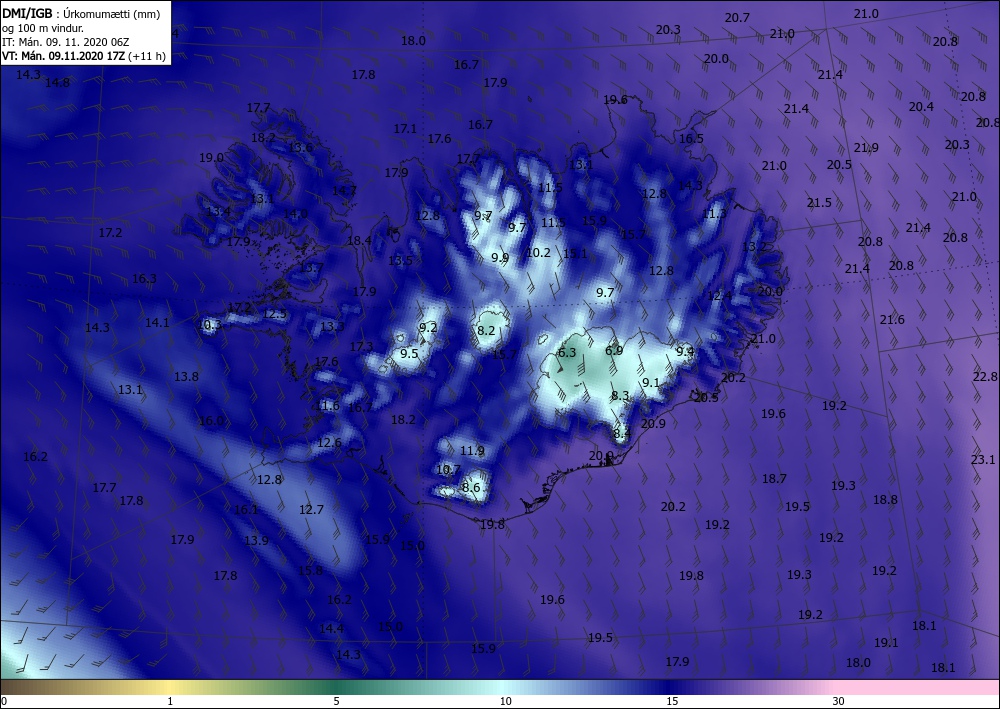1000x709 pixels.
Task: Click the color scale label '0'
Action: click(4, 701)
